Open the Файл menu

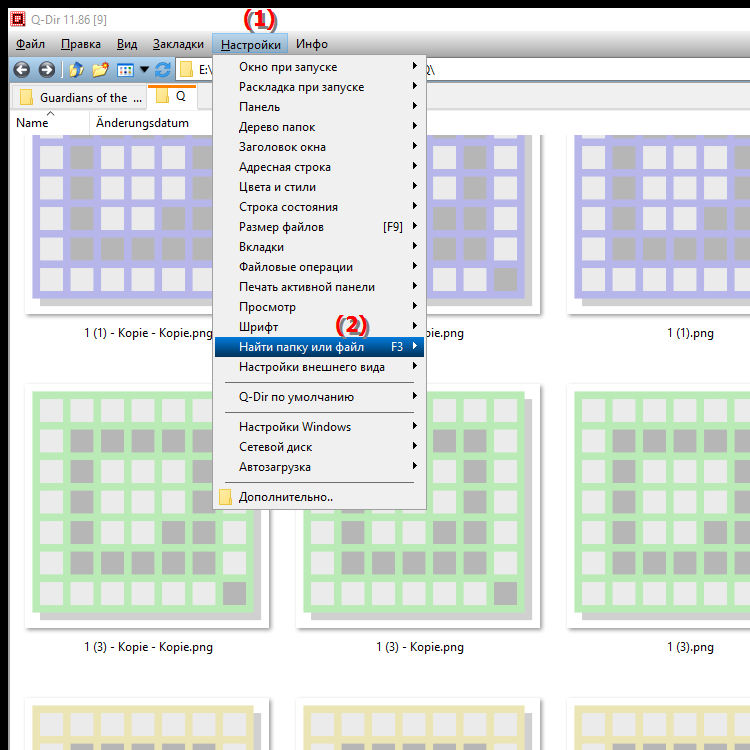coord(30,44)
